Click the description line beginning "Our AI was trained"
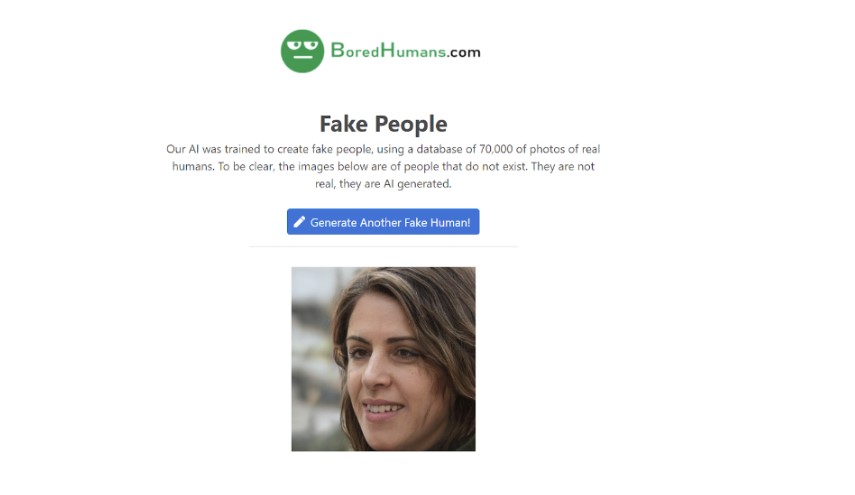This screenshot has width=855, height=495. 383,149
